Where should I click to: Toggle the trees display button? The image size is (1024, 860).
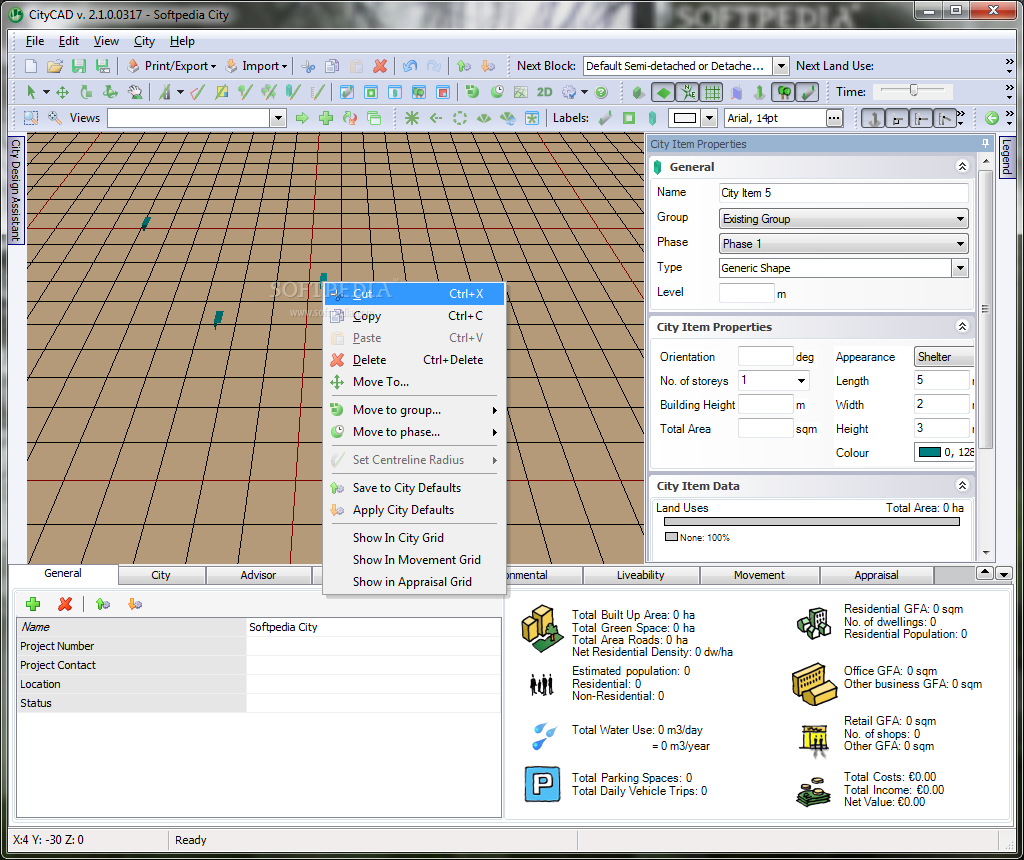click(x=784, y=92)
